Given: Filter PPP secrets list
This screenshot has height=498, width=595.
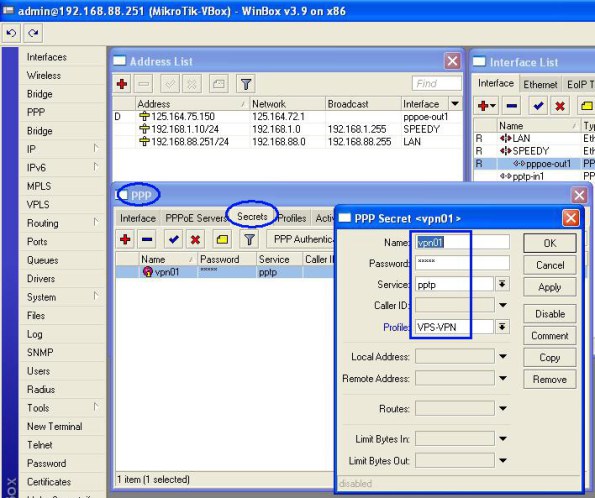Looking at the screenshot, I should 249,239.
